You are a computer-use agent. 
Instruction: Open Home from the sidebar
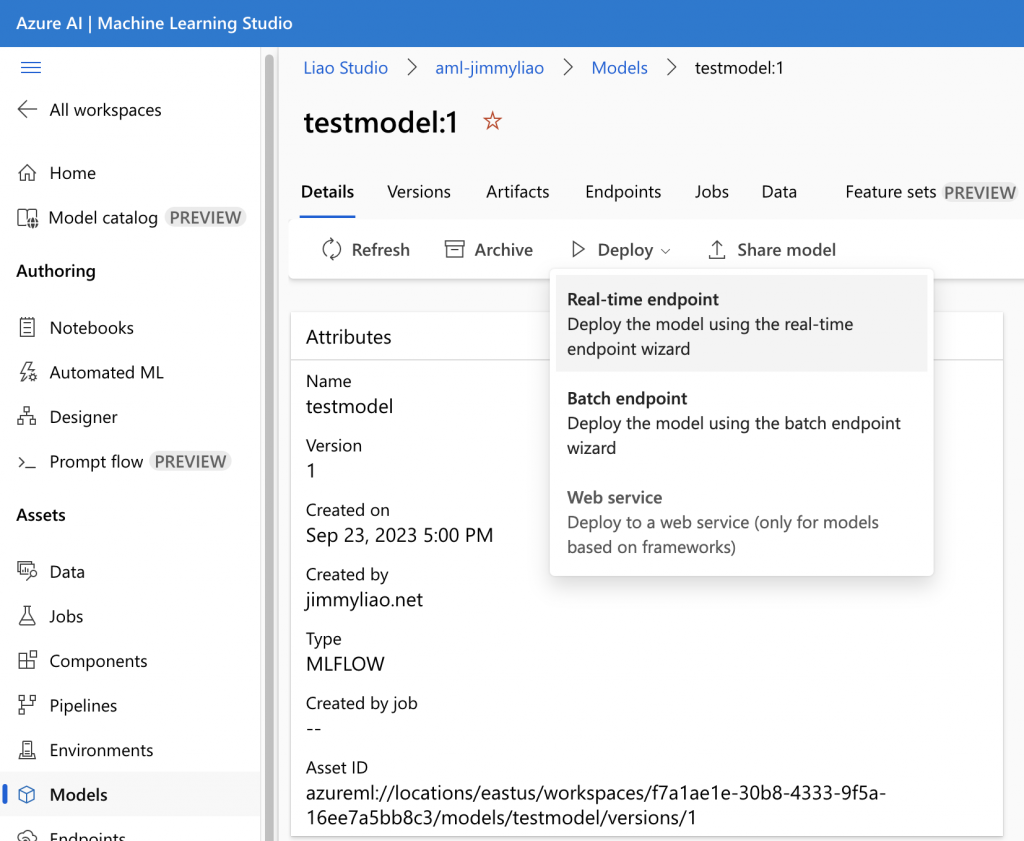(72, 173)
